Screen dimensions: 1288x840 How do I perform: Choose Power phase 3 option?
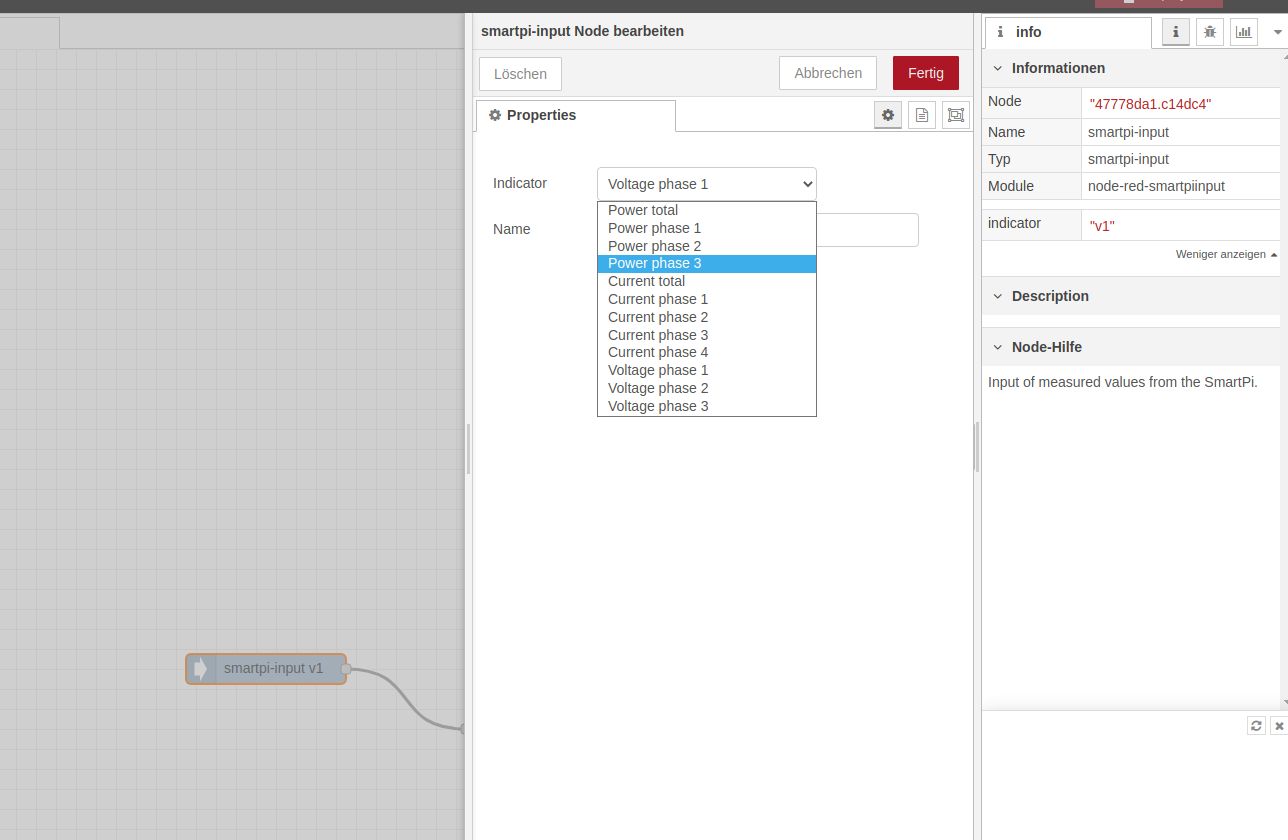(x=707, y=264)
